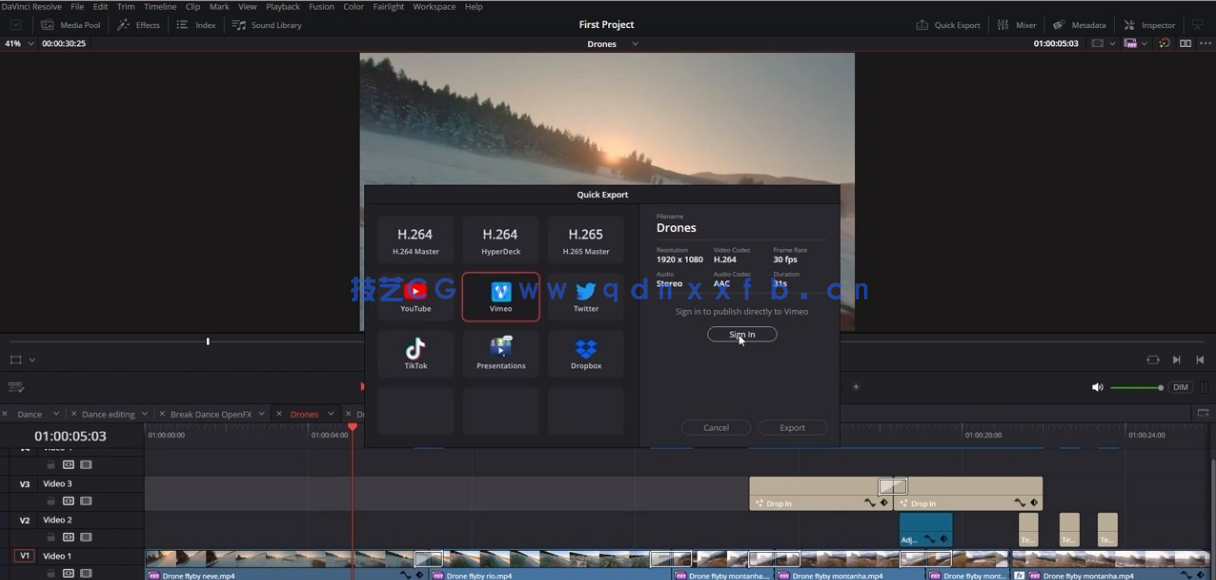Image resolution: width=1216 pixels, height=580 pixels.
Task: Toggle DIM for timeline audio
Action: (1180, 386)
